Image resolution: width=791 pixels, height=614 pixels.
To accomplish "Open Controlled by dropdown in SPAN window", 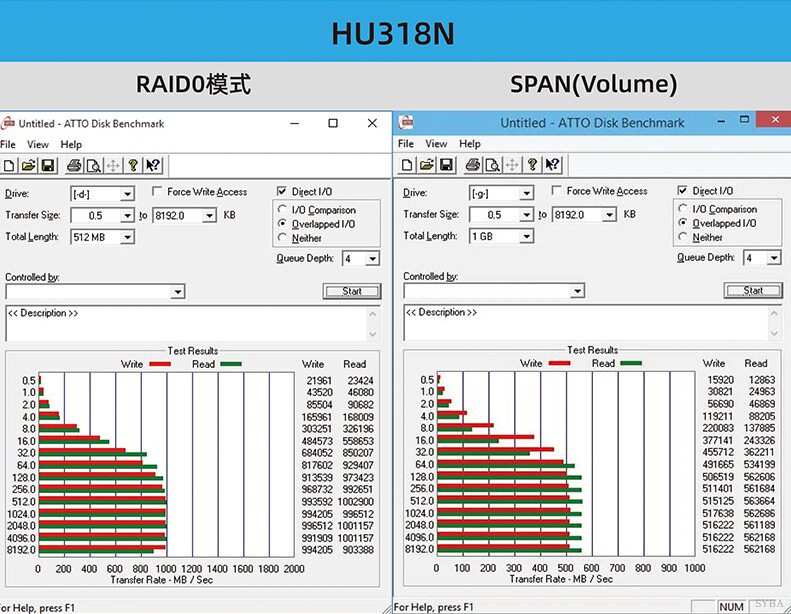I will pos(577,291).
